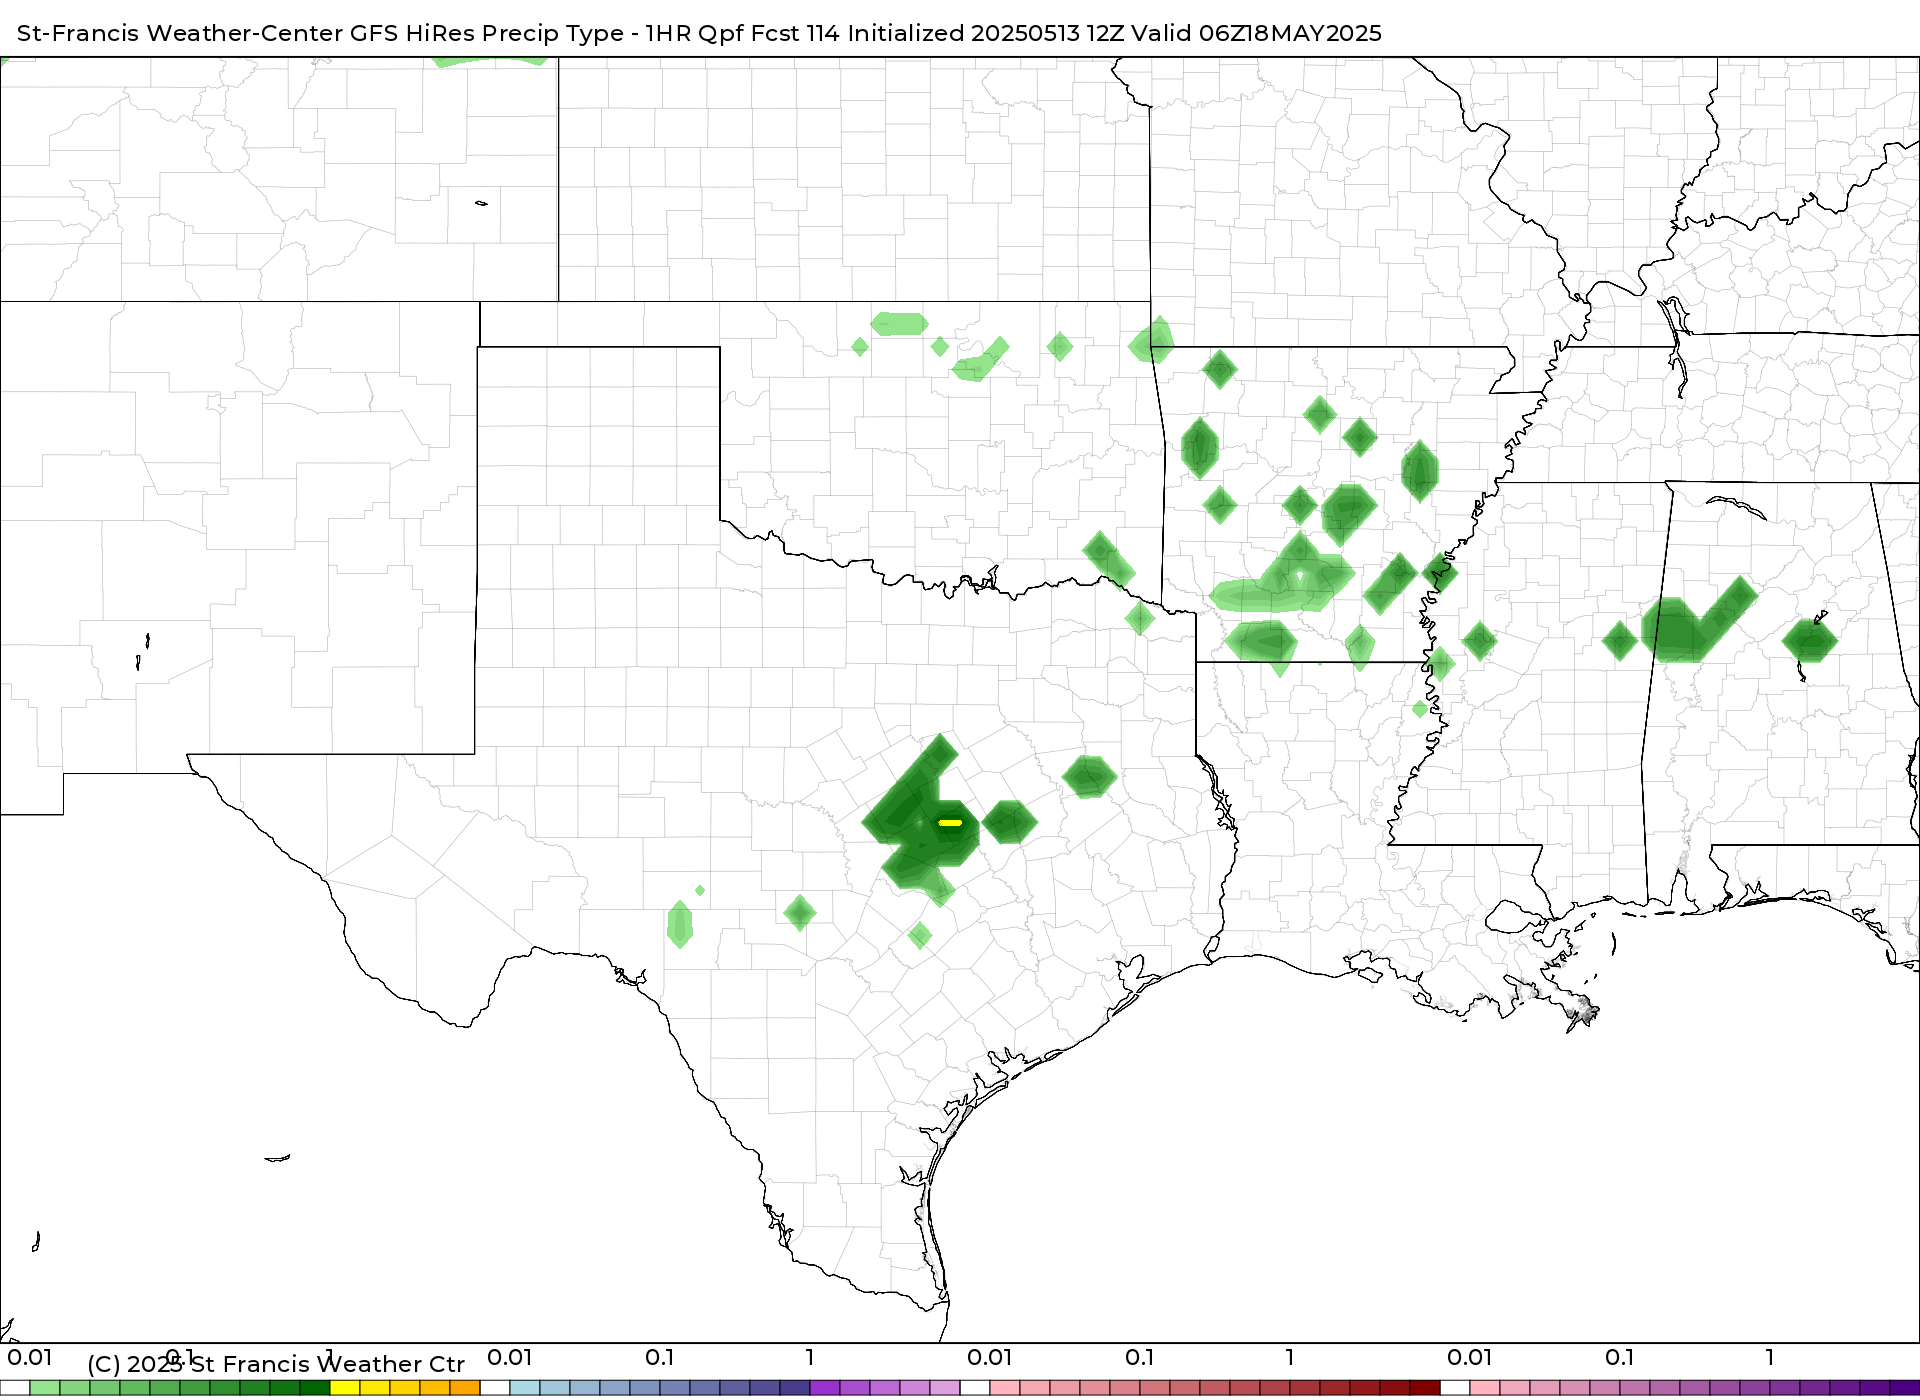Click the '0.01' label above the purple scale
Image resolution: width=1920 pixels, height=1400 pixels.
click(1470, 1358)
